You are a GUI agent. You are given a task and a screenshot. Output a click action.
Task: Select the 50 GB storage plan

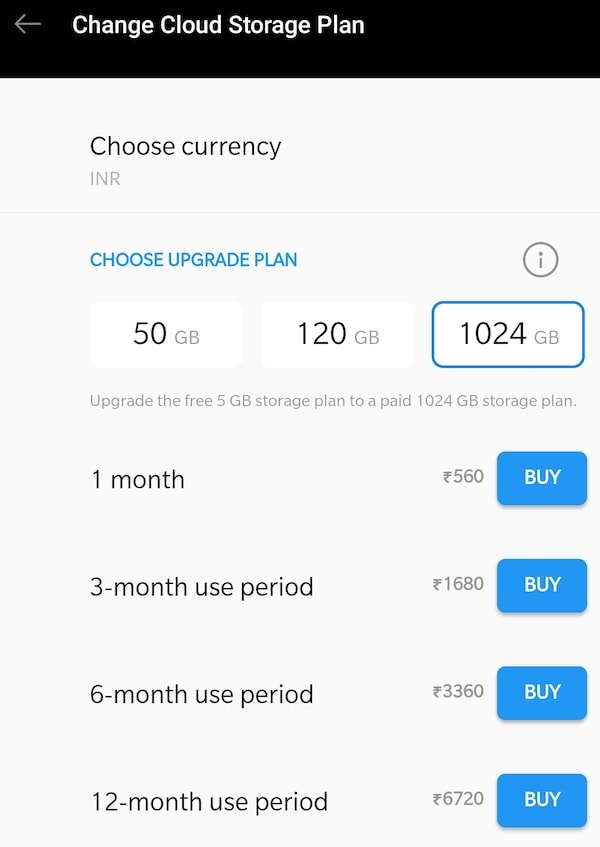(166, 334)
